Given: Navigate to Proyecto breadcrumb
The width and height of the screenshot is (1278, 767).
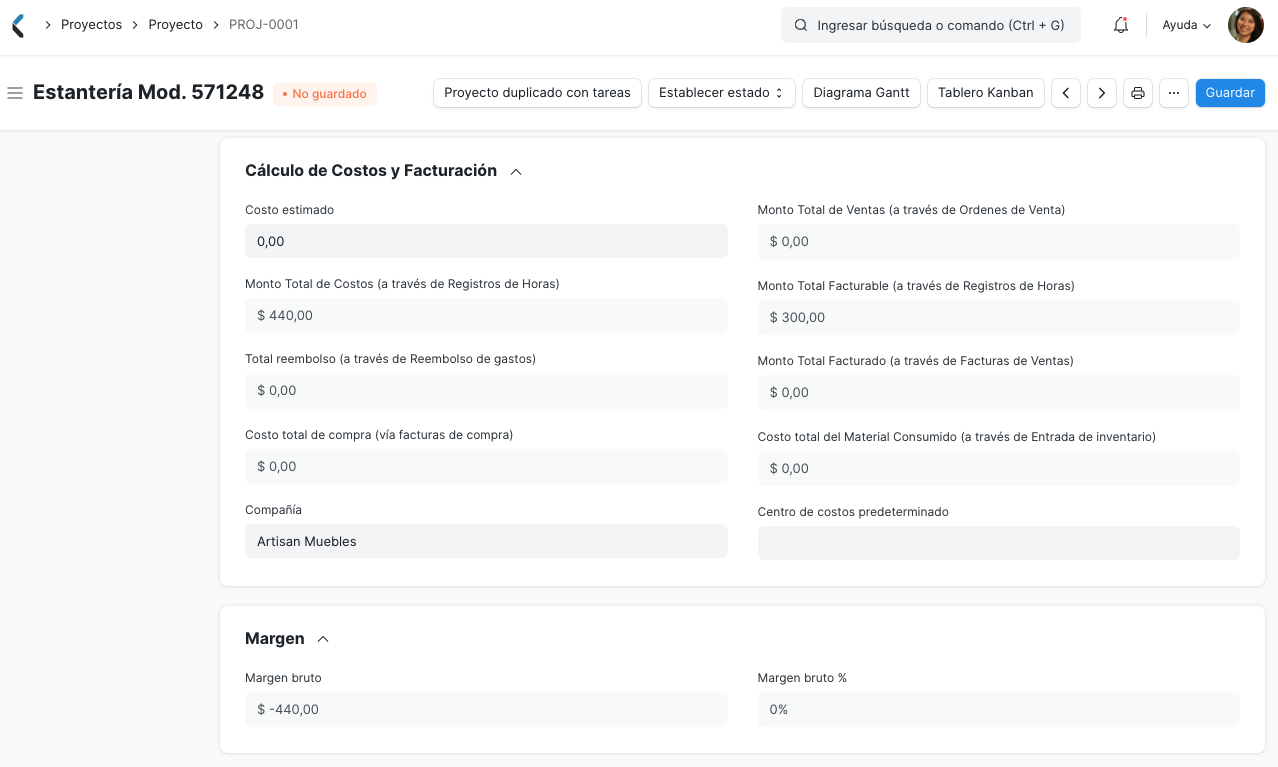Looking at the screenshot, I should pyautogui.click(x=176, y=25).
